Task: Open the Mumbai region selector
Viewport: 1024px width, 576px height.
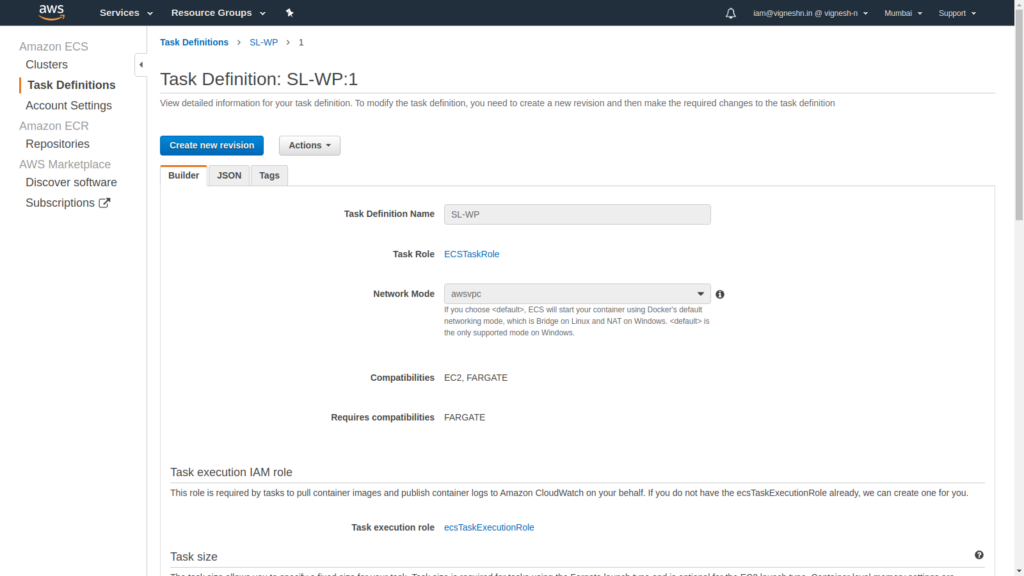Action: point(903,13)
